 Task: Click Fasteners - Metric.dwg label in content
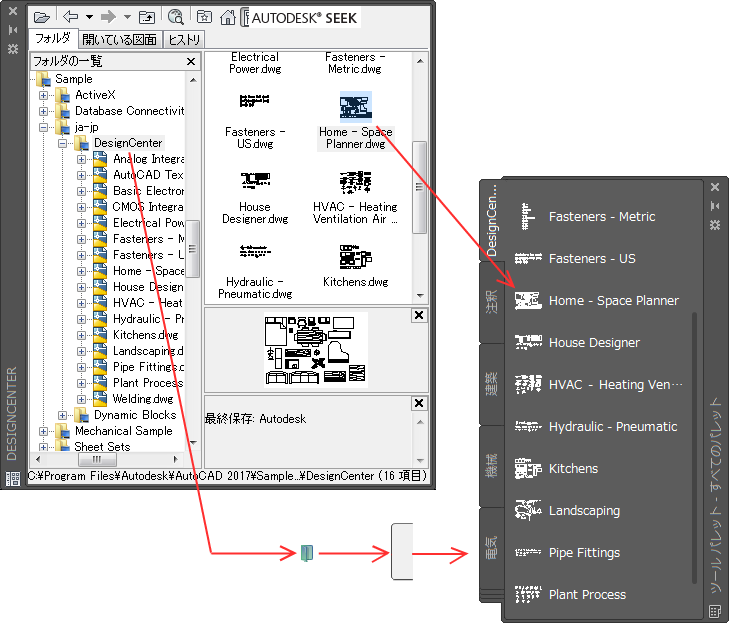pyautogui.click(x=355, y=63)
